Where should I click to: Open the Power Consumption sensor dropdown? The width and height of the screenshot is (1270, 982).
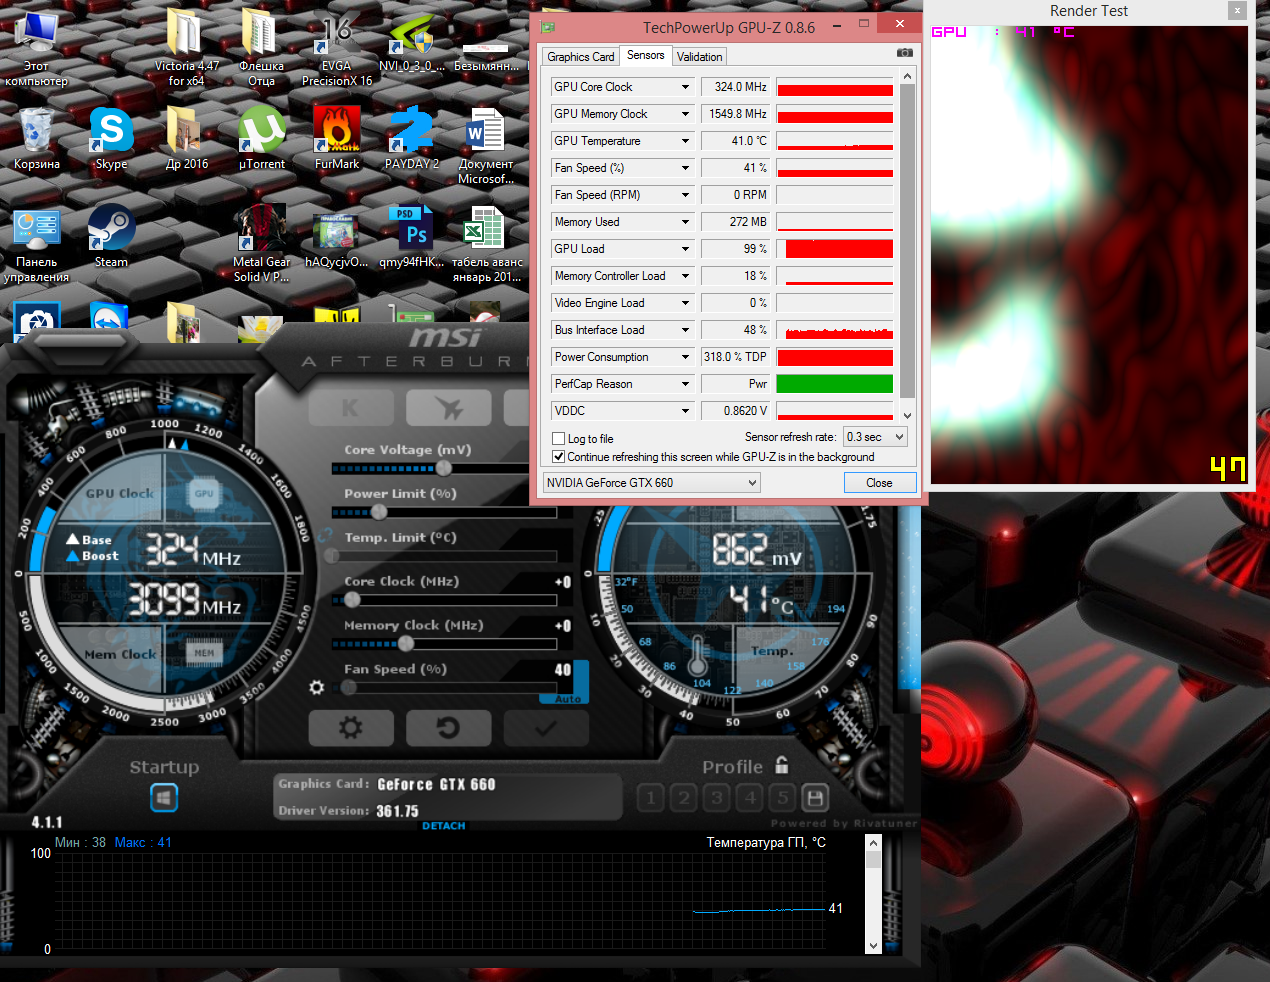click(x=685, y=357)
